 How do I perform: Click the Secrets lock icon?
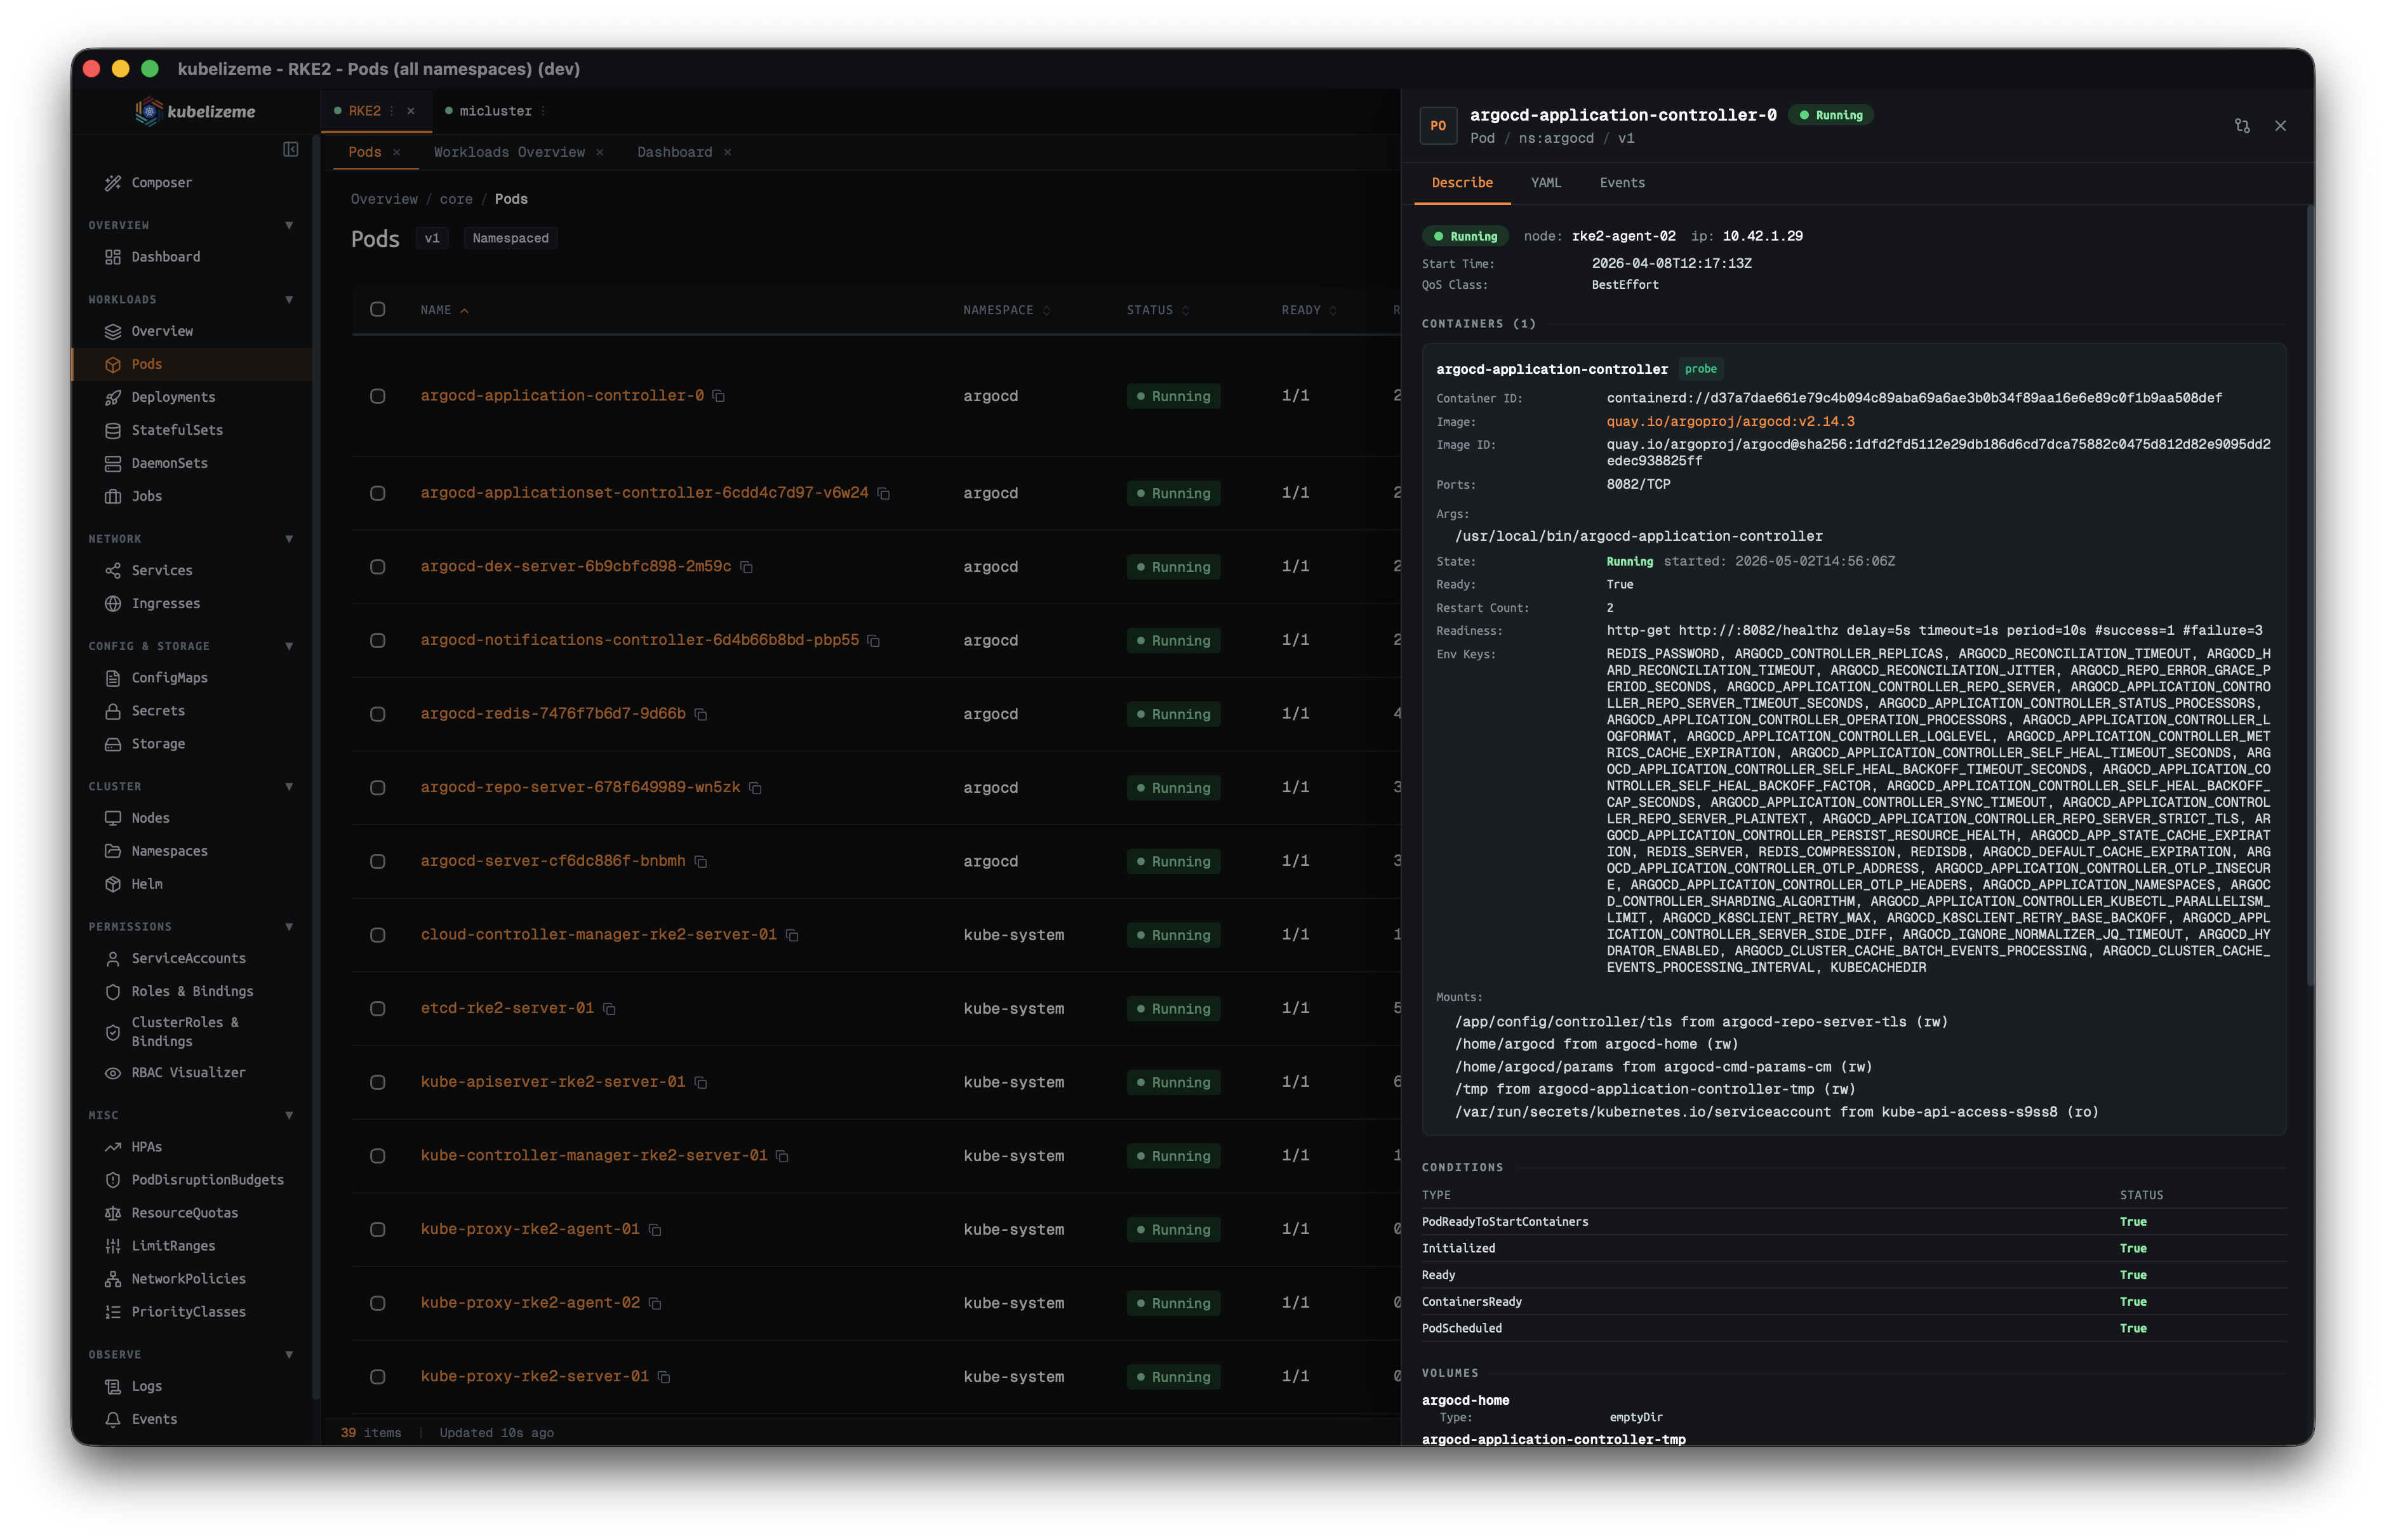click(x=113, y=711)
